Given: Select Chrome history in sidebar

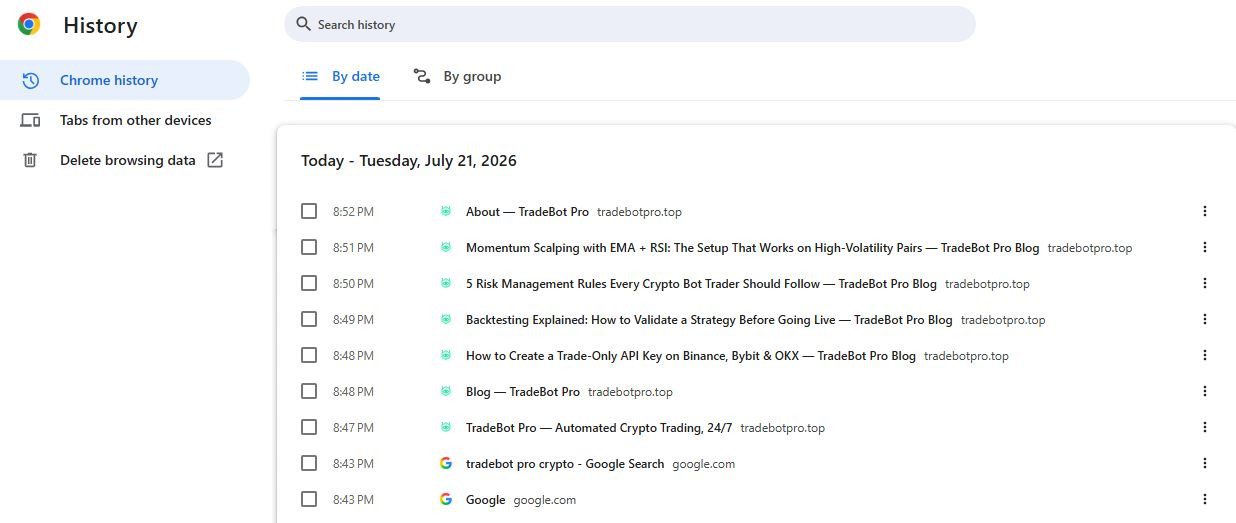Looking at the screenshot, I should pyautogui.click(x=124, y=80).
